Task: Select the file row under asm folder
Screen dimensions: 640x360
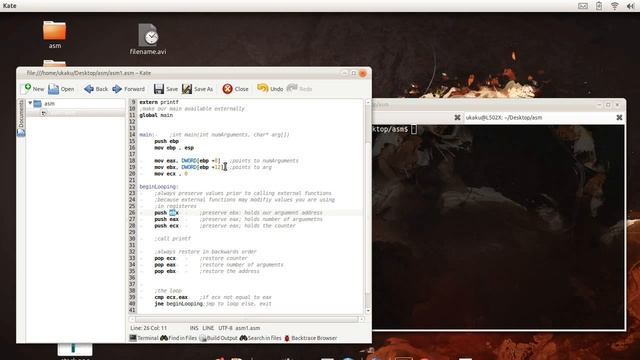Action: pos(76,113)
